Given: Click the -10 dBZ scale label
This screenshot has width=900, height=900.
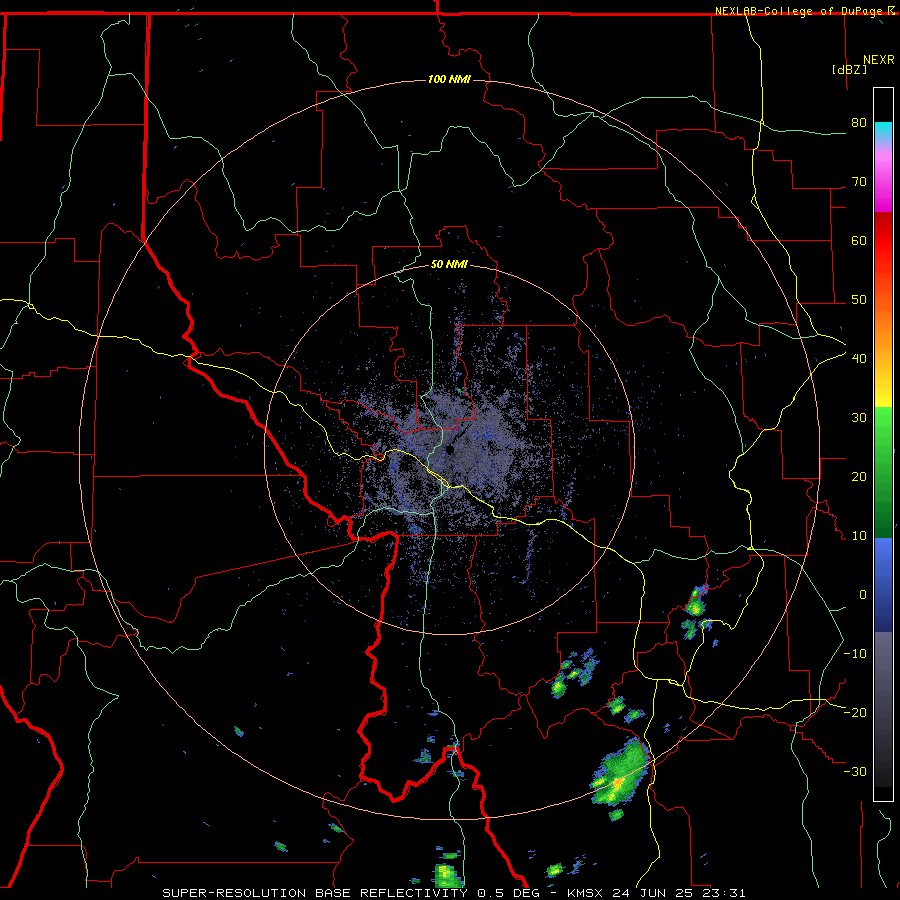Looking at the screenshot, I should [855, 653].
